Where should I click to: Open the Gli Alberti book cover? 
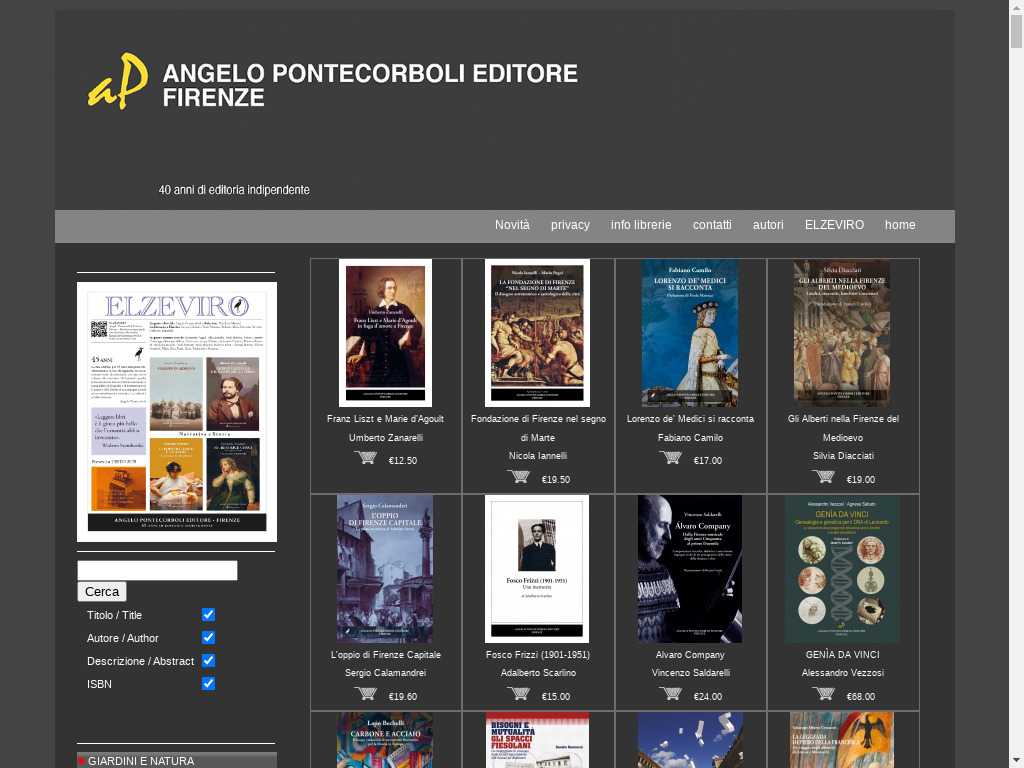[x=842, y=333]
